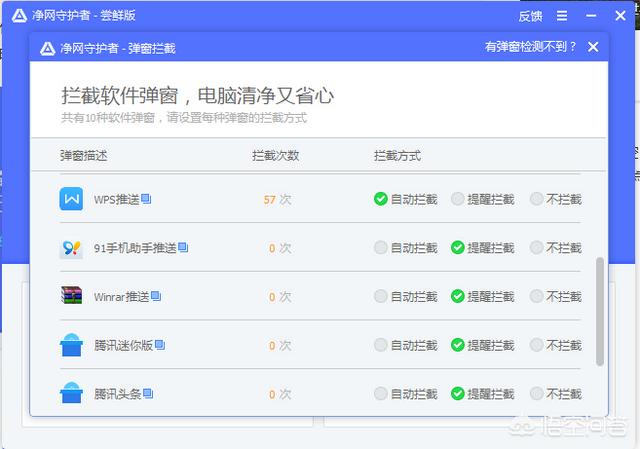Click the 弹窗描述 column header
640x449 pixels.
tap(84, 156)
